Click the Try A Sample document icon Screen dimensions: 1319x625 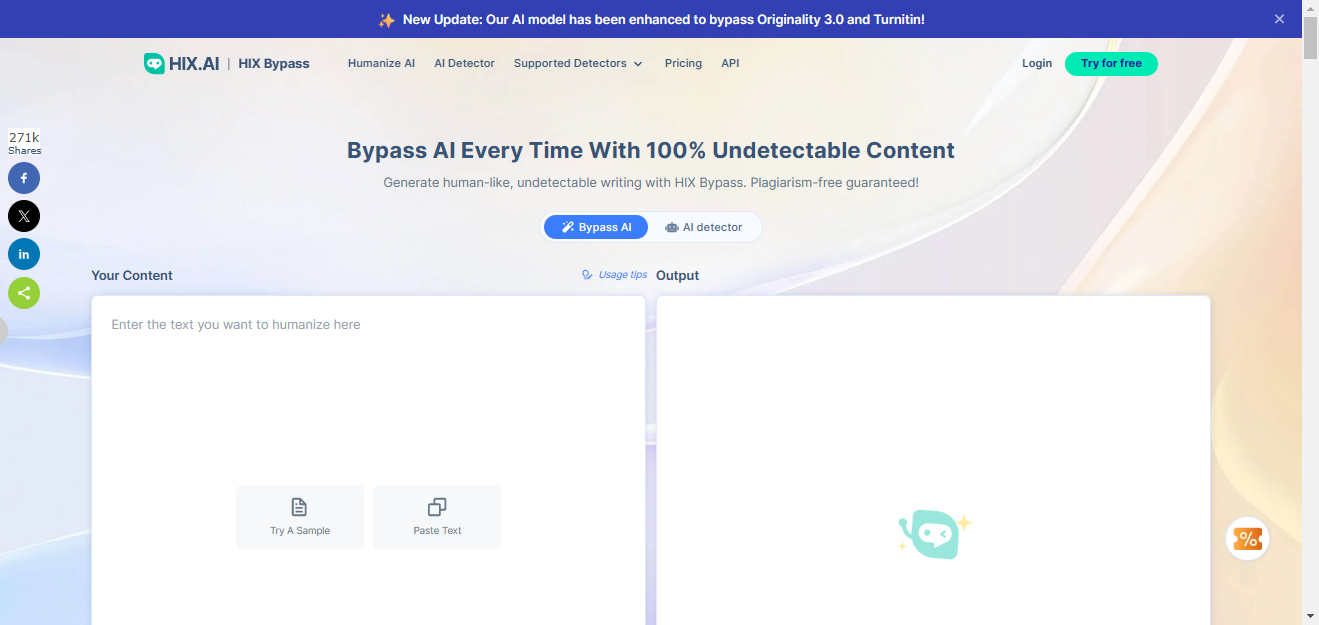299,507
